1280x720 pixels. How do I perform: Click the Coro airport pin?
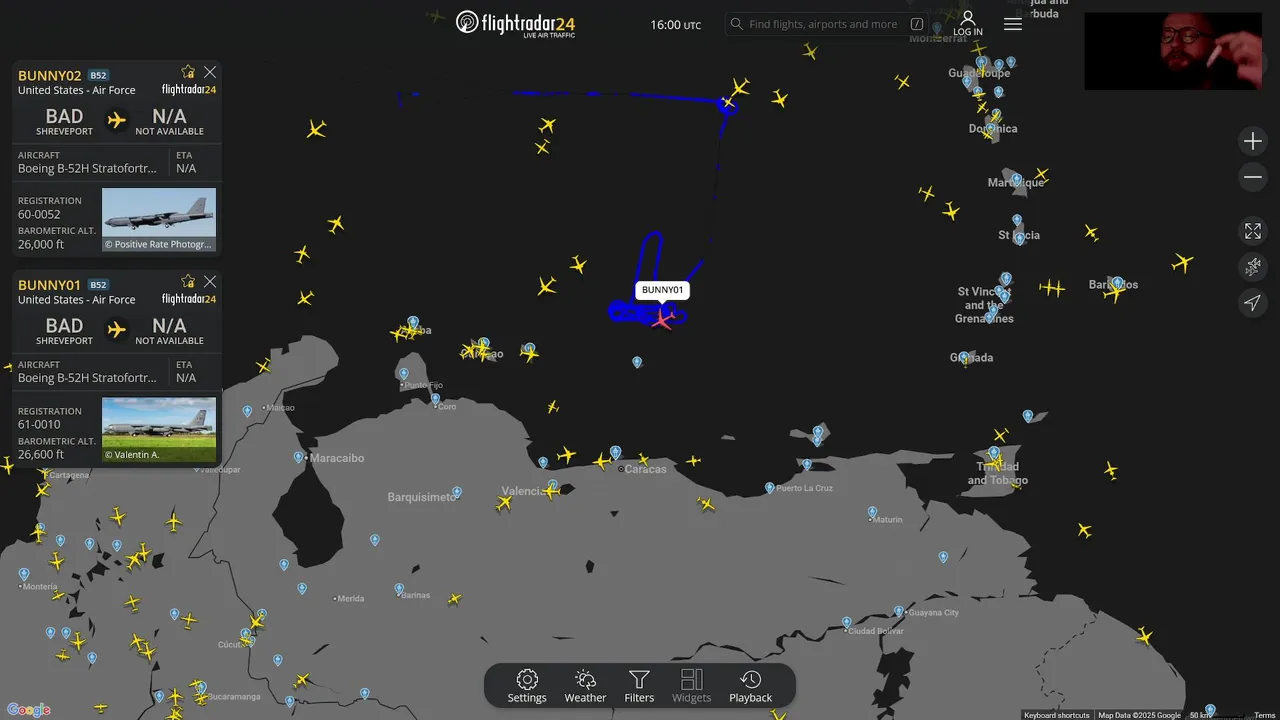tap(435, 398)
